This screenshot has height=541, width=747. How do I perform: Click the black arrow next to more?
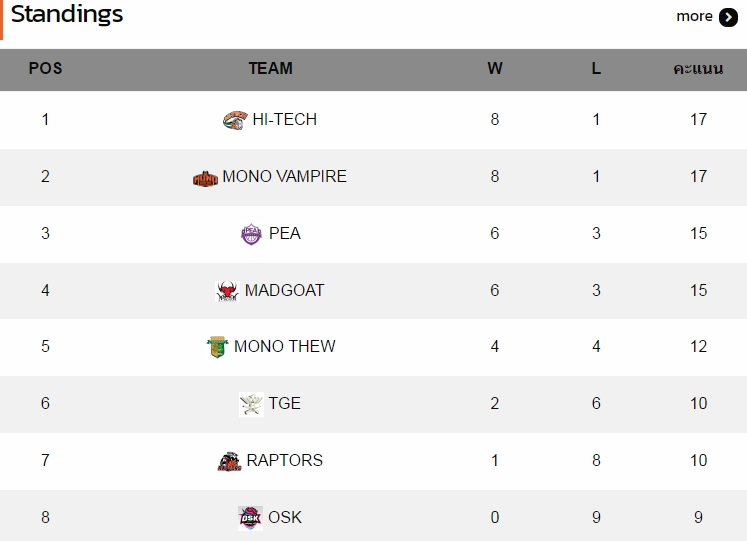pyautogui.click(x=728, y=18)
